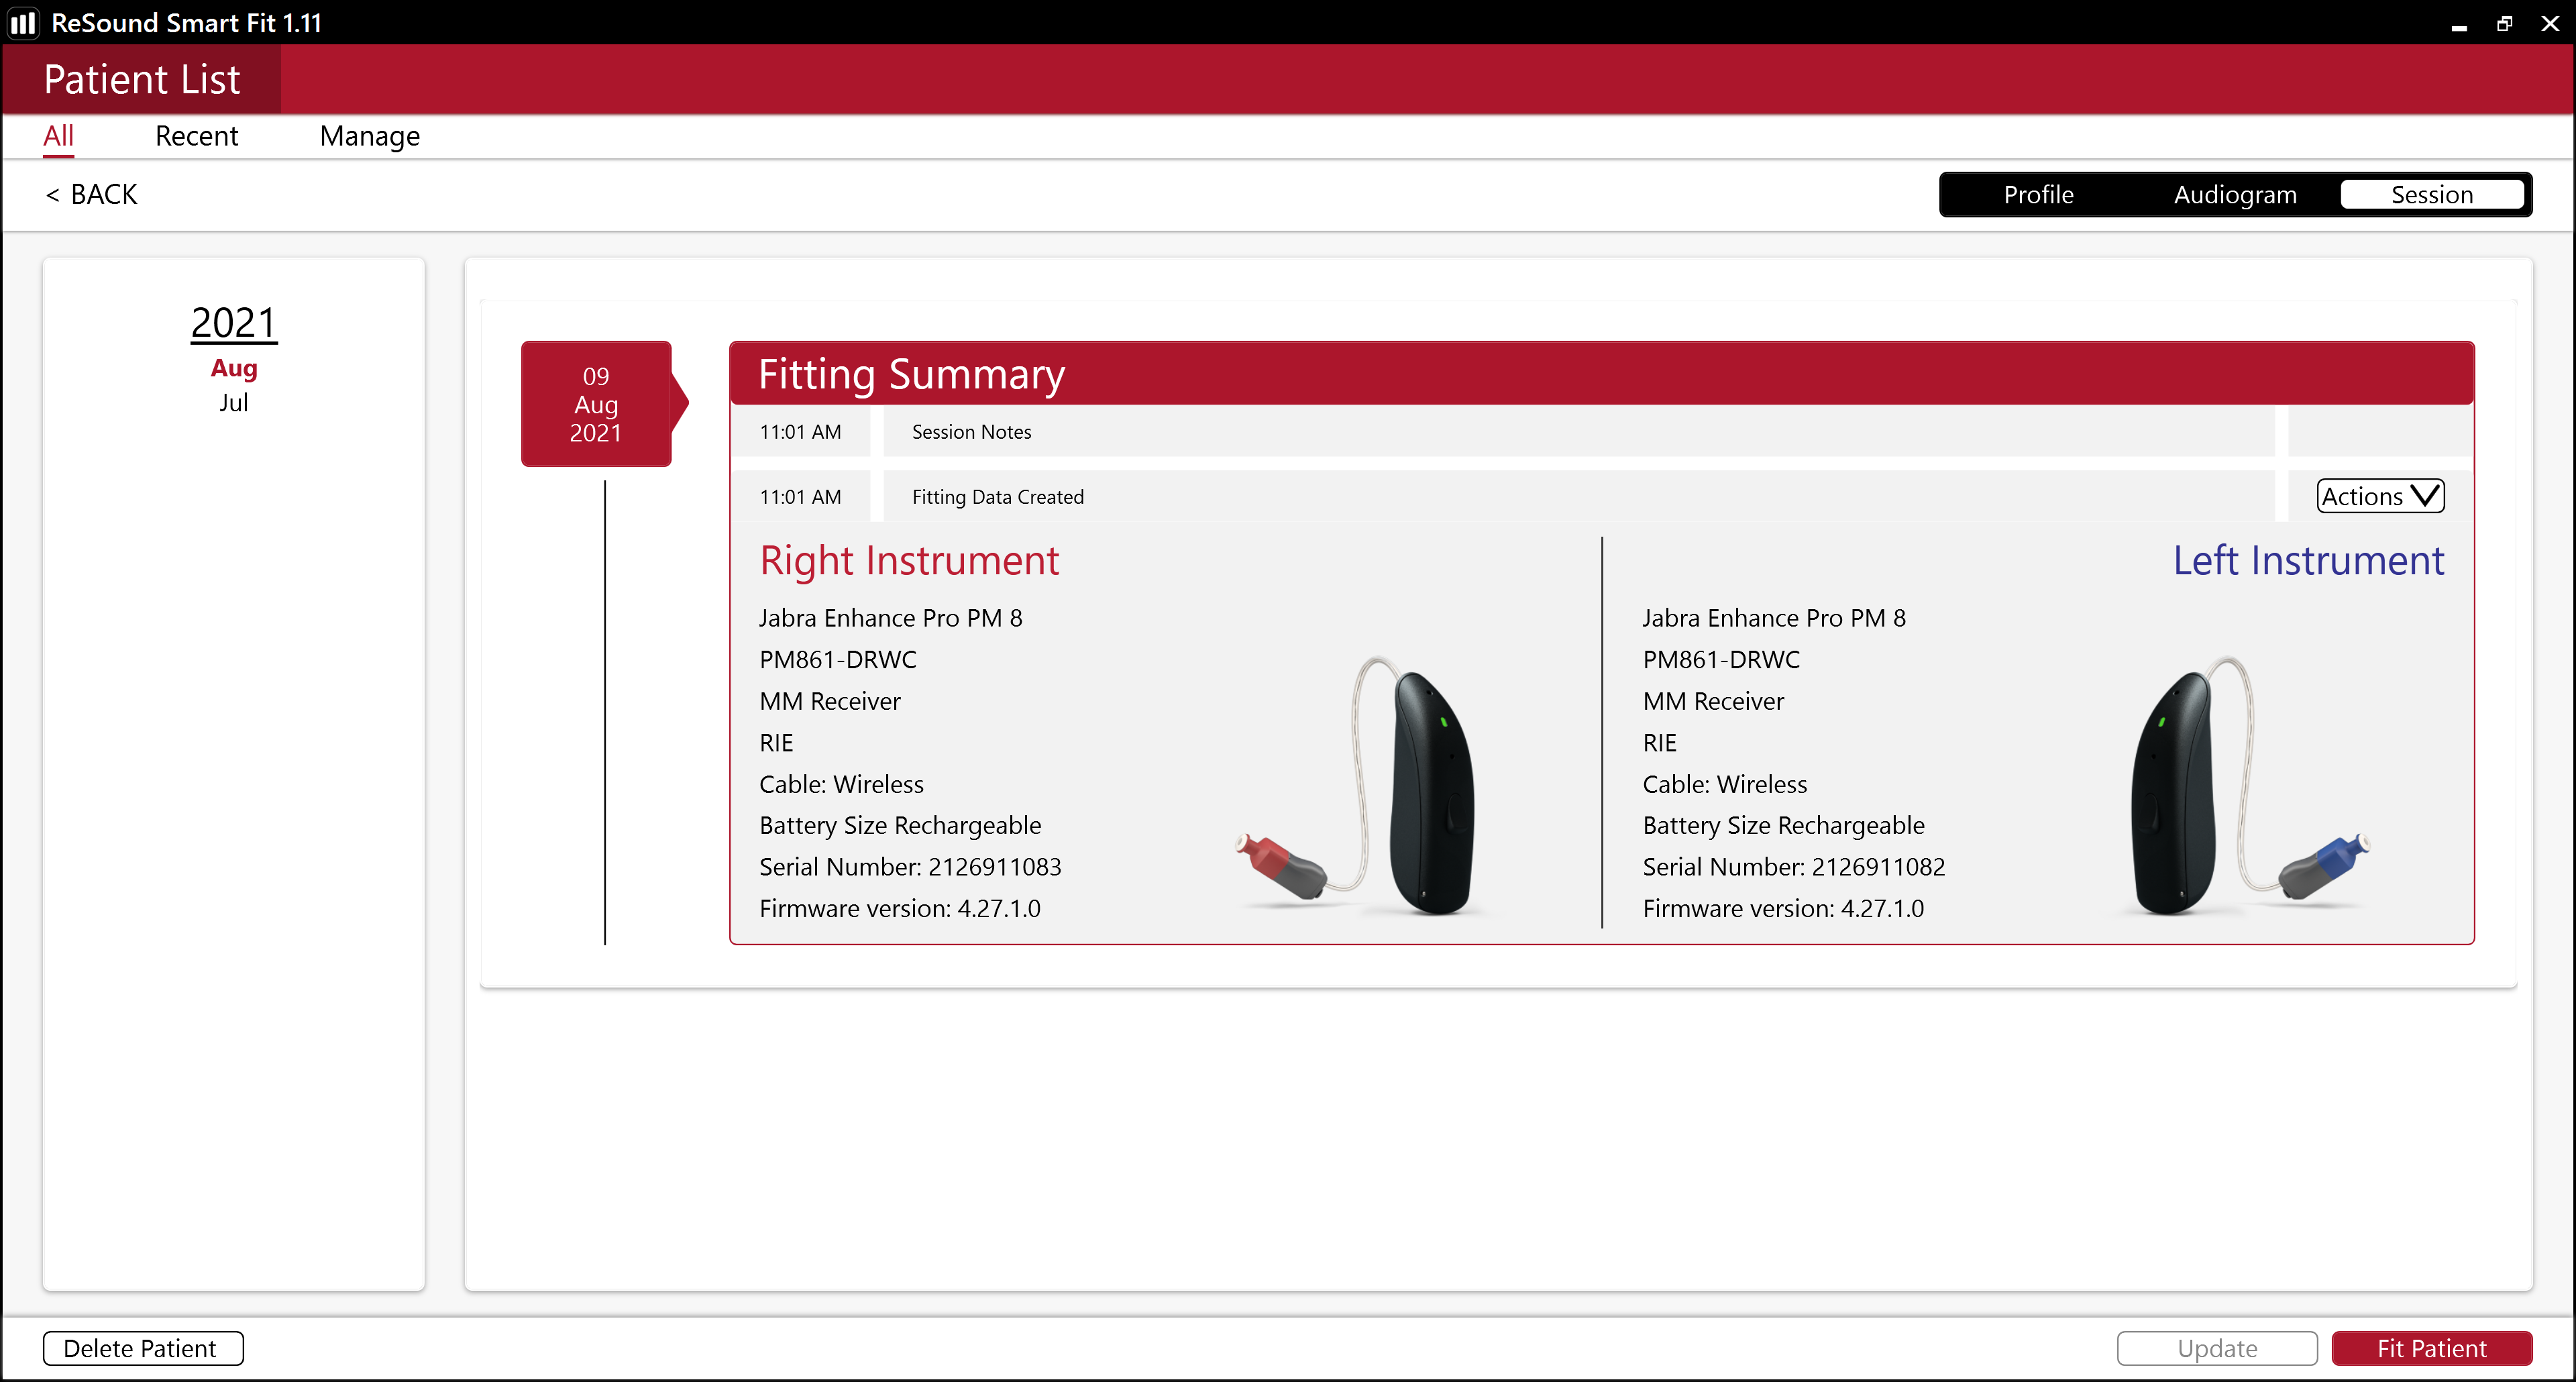The width and height of the screenshot is (2576, 1382).
Task: Open the Actions dropdown
Action: (x=2380, y=496)
